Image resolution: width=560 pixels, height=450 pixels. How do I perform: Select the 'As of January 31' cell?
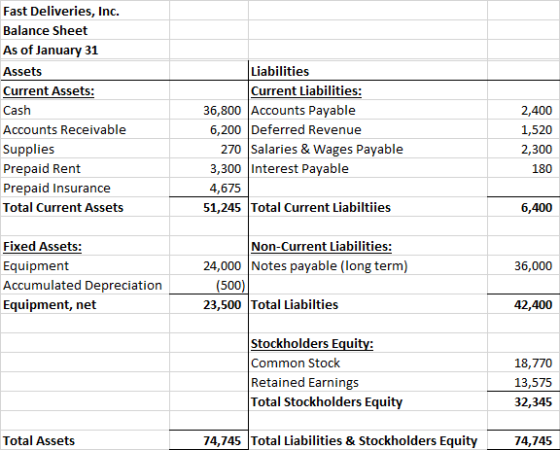click(x=50, y=50)
